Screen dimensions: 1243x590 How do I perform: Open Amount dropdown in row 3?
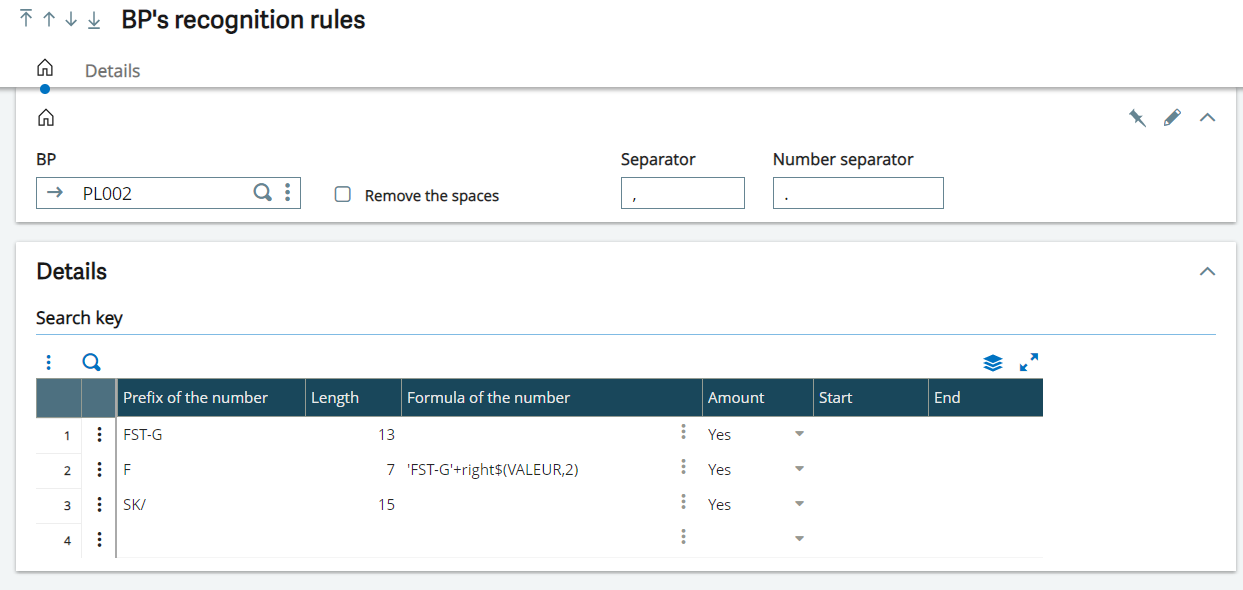coord(799,504)
